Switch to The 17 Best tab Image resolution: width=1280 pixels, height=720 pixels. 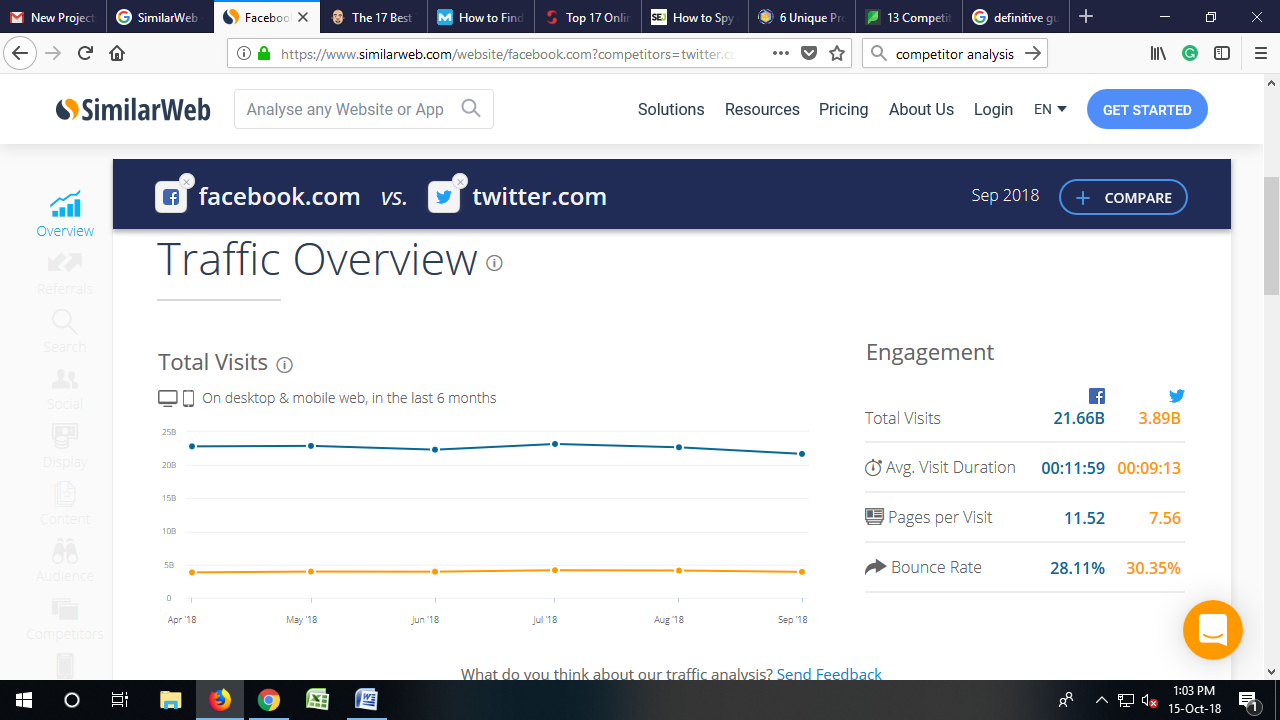[373, 17]
